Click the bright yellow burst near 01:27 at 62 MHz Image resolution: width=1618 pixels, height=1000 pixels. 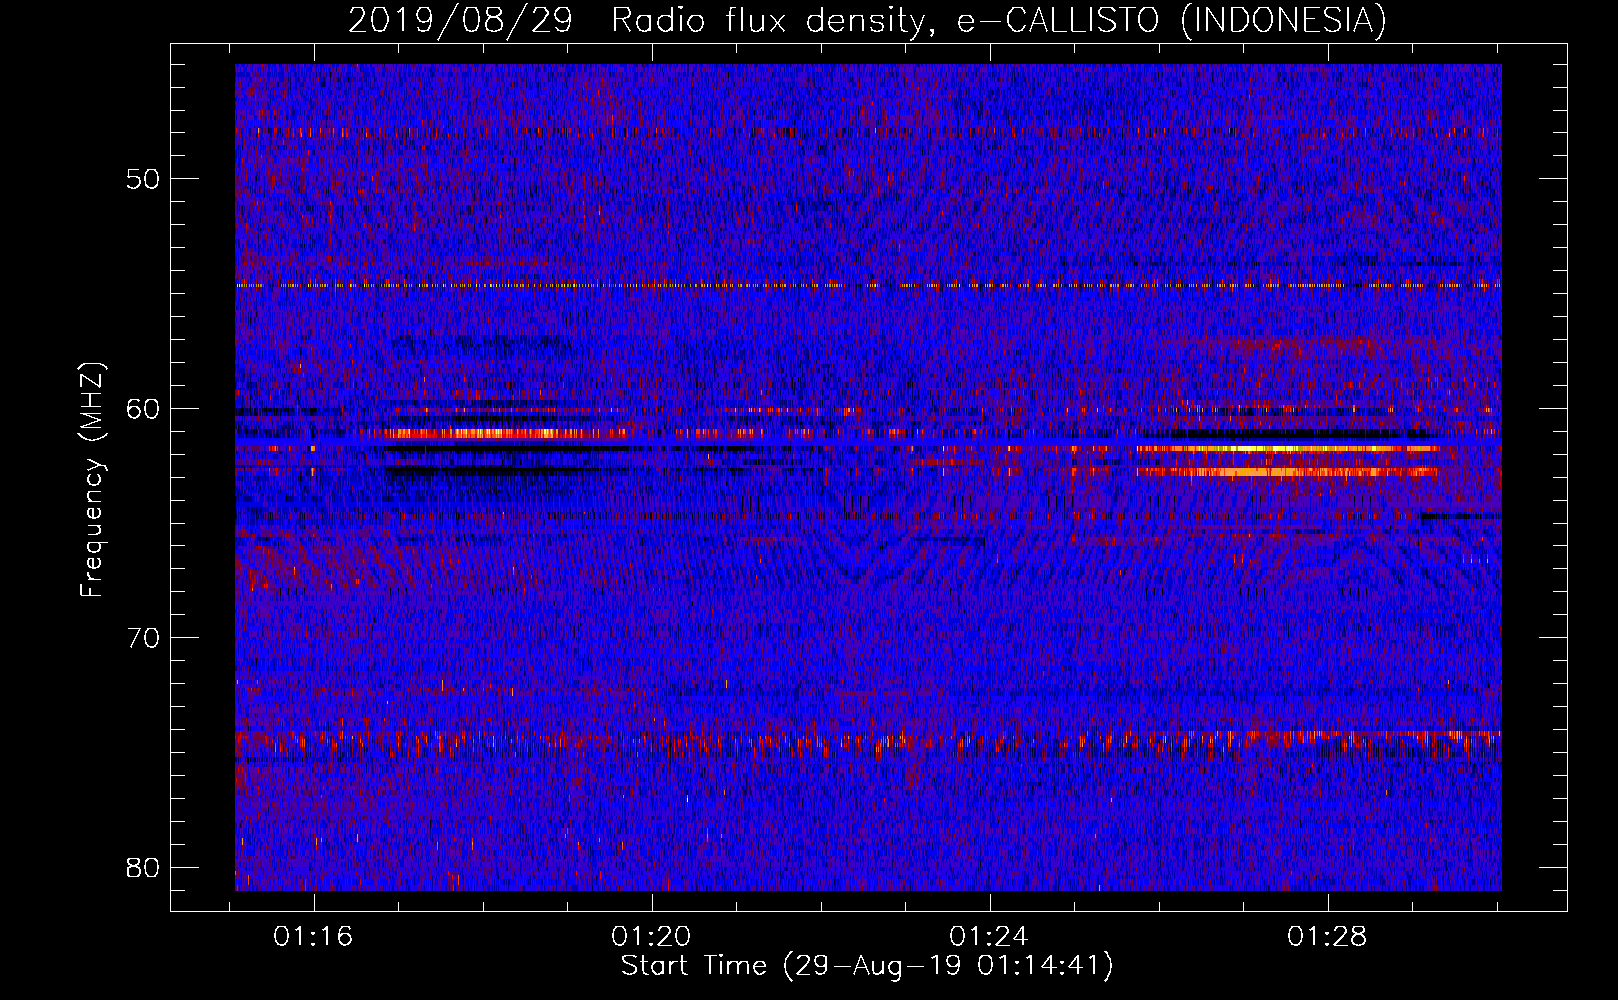[1288, 449]
